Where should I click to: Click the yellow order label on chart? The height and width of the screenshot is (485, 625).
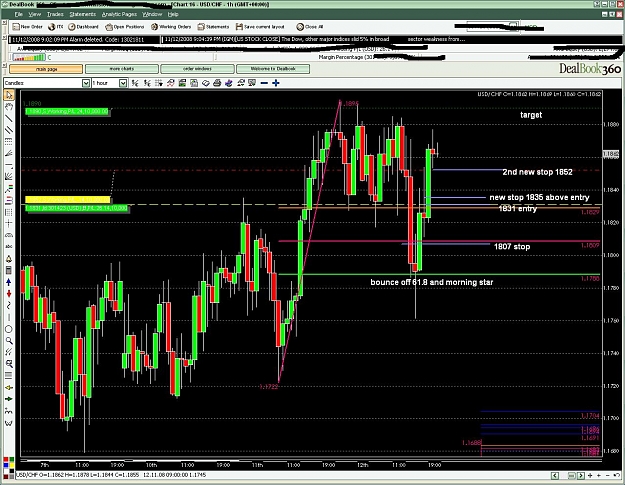tap(68, 199)
